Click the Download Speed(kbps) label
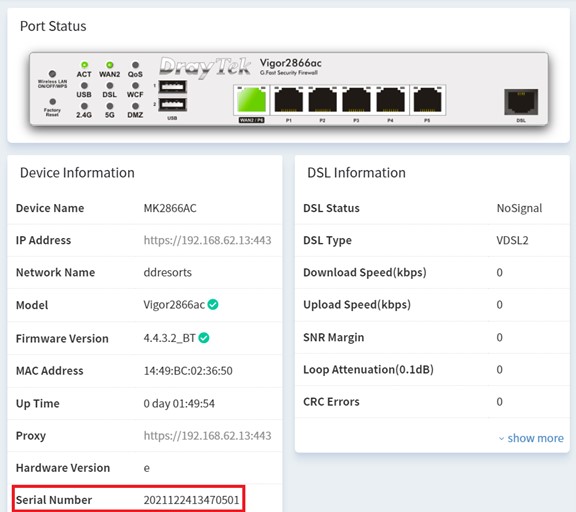The height and width of the screenshot is (512, 576). pyautogui.click(x=365, y=273)
